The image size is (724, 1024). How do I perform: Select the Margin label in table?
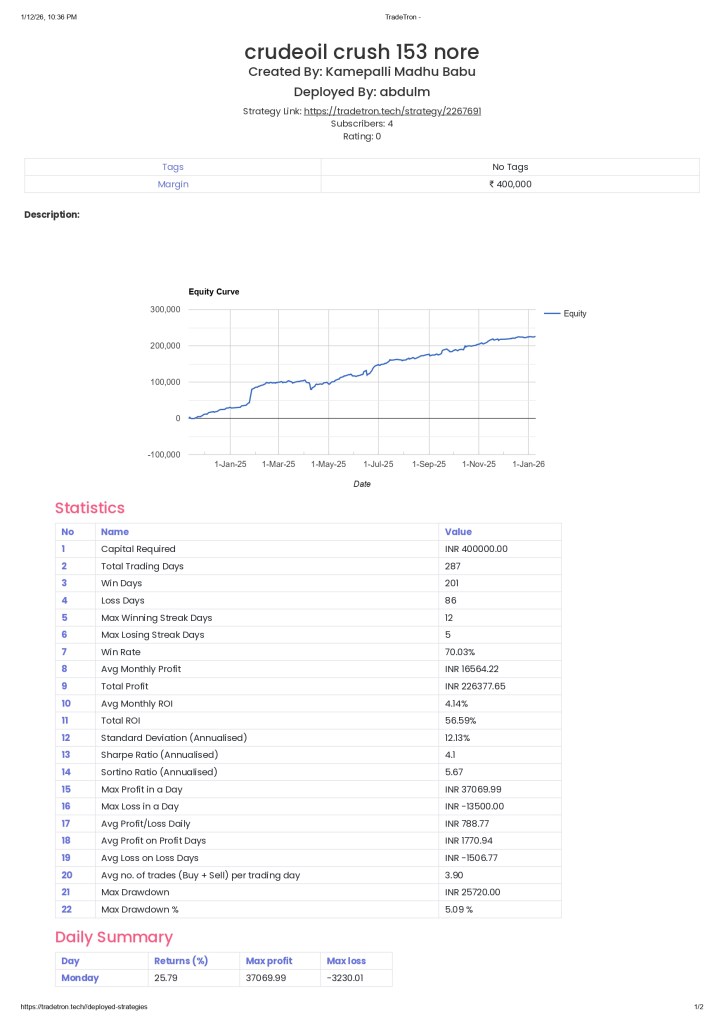(x=173, y=184)
